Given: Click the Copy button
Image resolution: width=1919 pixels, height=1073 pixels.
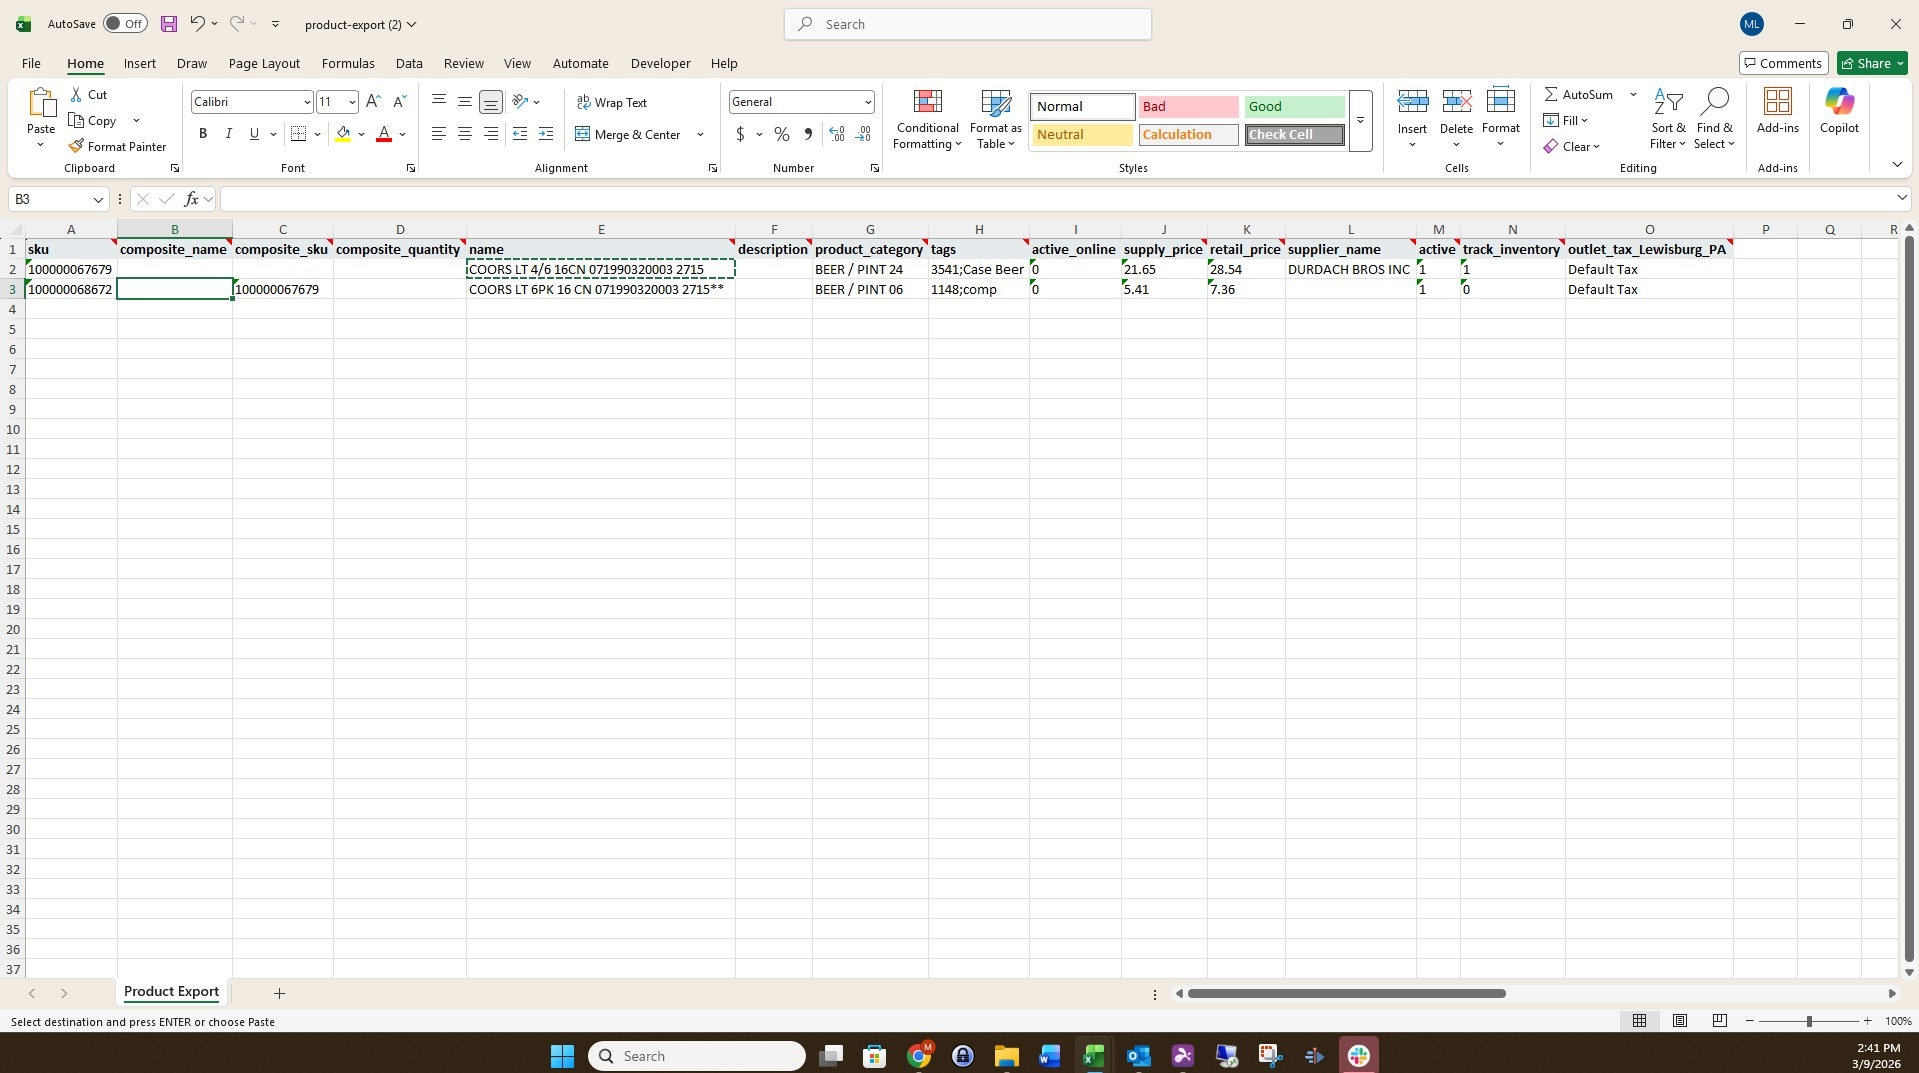Looking at the screenshot, I should coord(93,120).
